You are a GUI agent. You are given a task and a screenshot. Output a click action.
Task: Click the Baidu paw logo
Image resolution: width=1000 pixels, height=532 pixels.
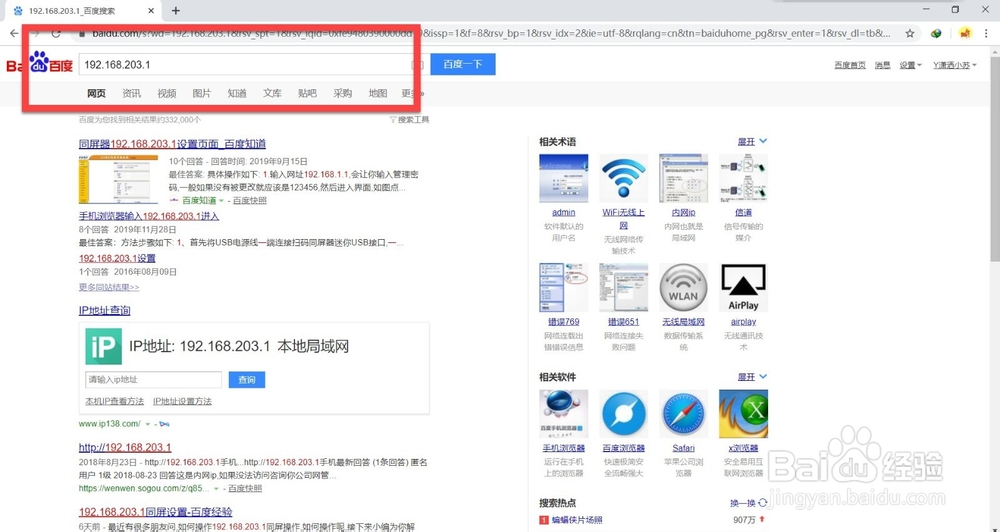[40, 64]
